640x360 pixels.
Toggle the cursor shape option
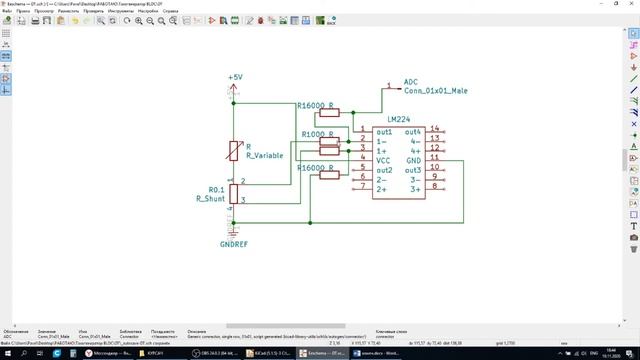[x=6, y=67]
